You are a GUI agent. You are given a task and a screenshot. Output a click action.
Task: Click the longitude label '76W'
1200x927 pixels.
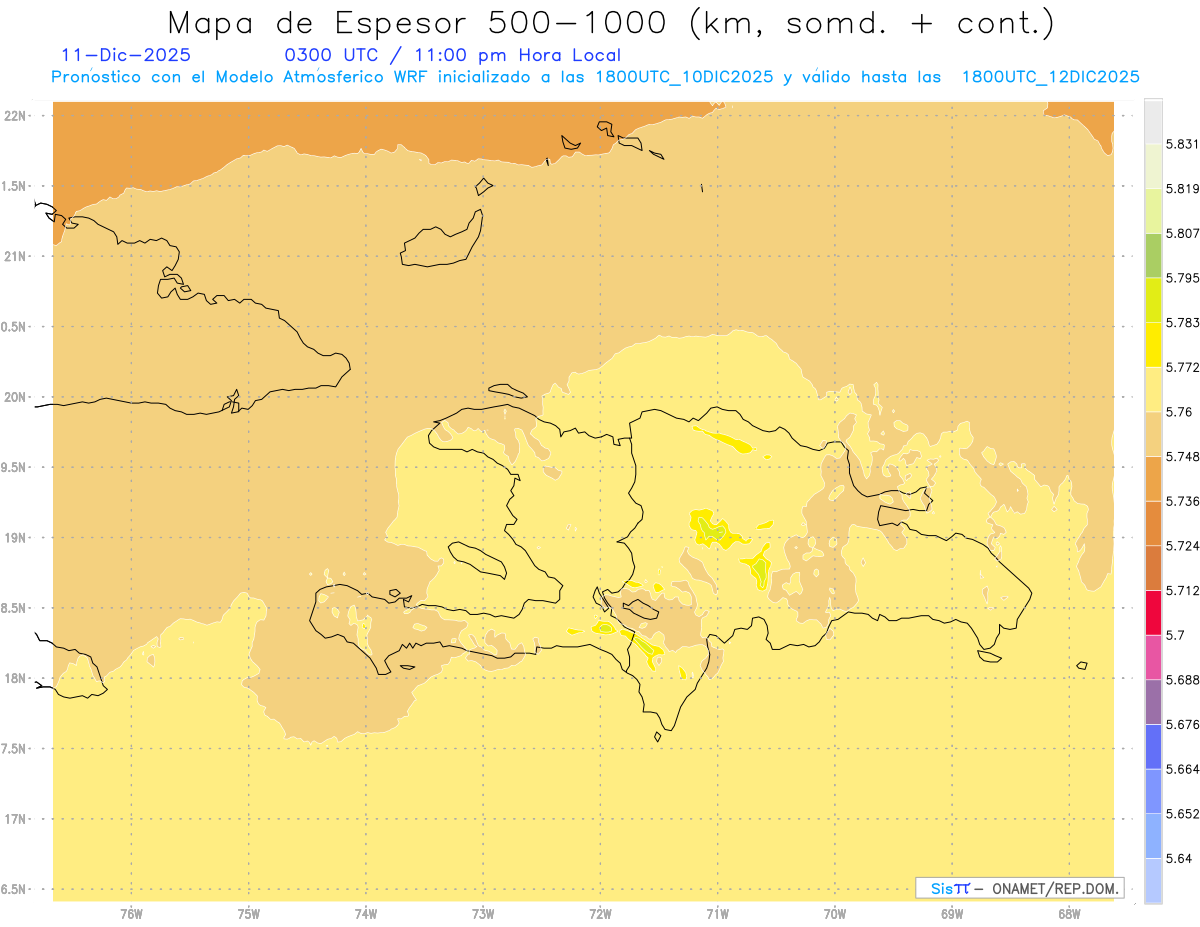tap(131, 913)
